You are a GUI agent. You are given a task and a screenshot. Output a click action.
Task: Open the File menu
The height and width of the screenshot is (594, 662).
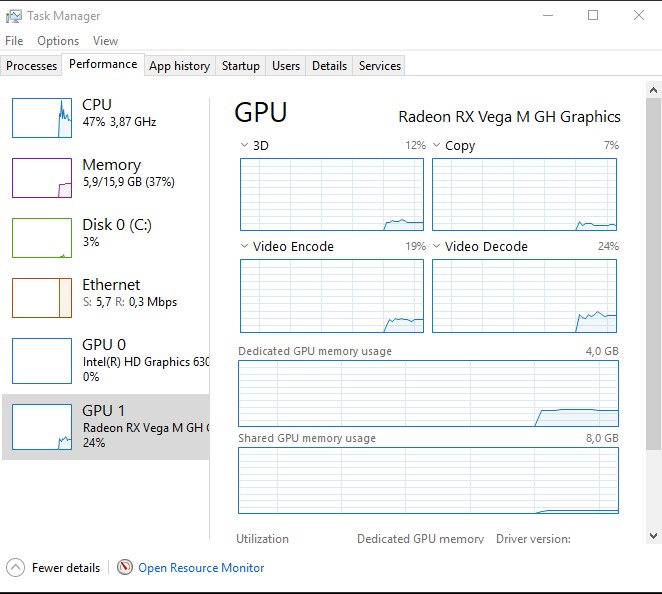[x=14, y=41]
